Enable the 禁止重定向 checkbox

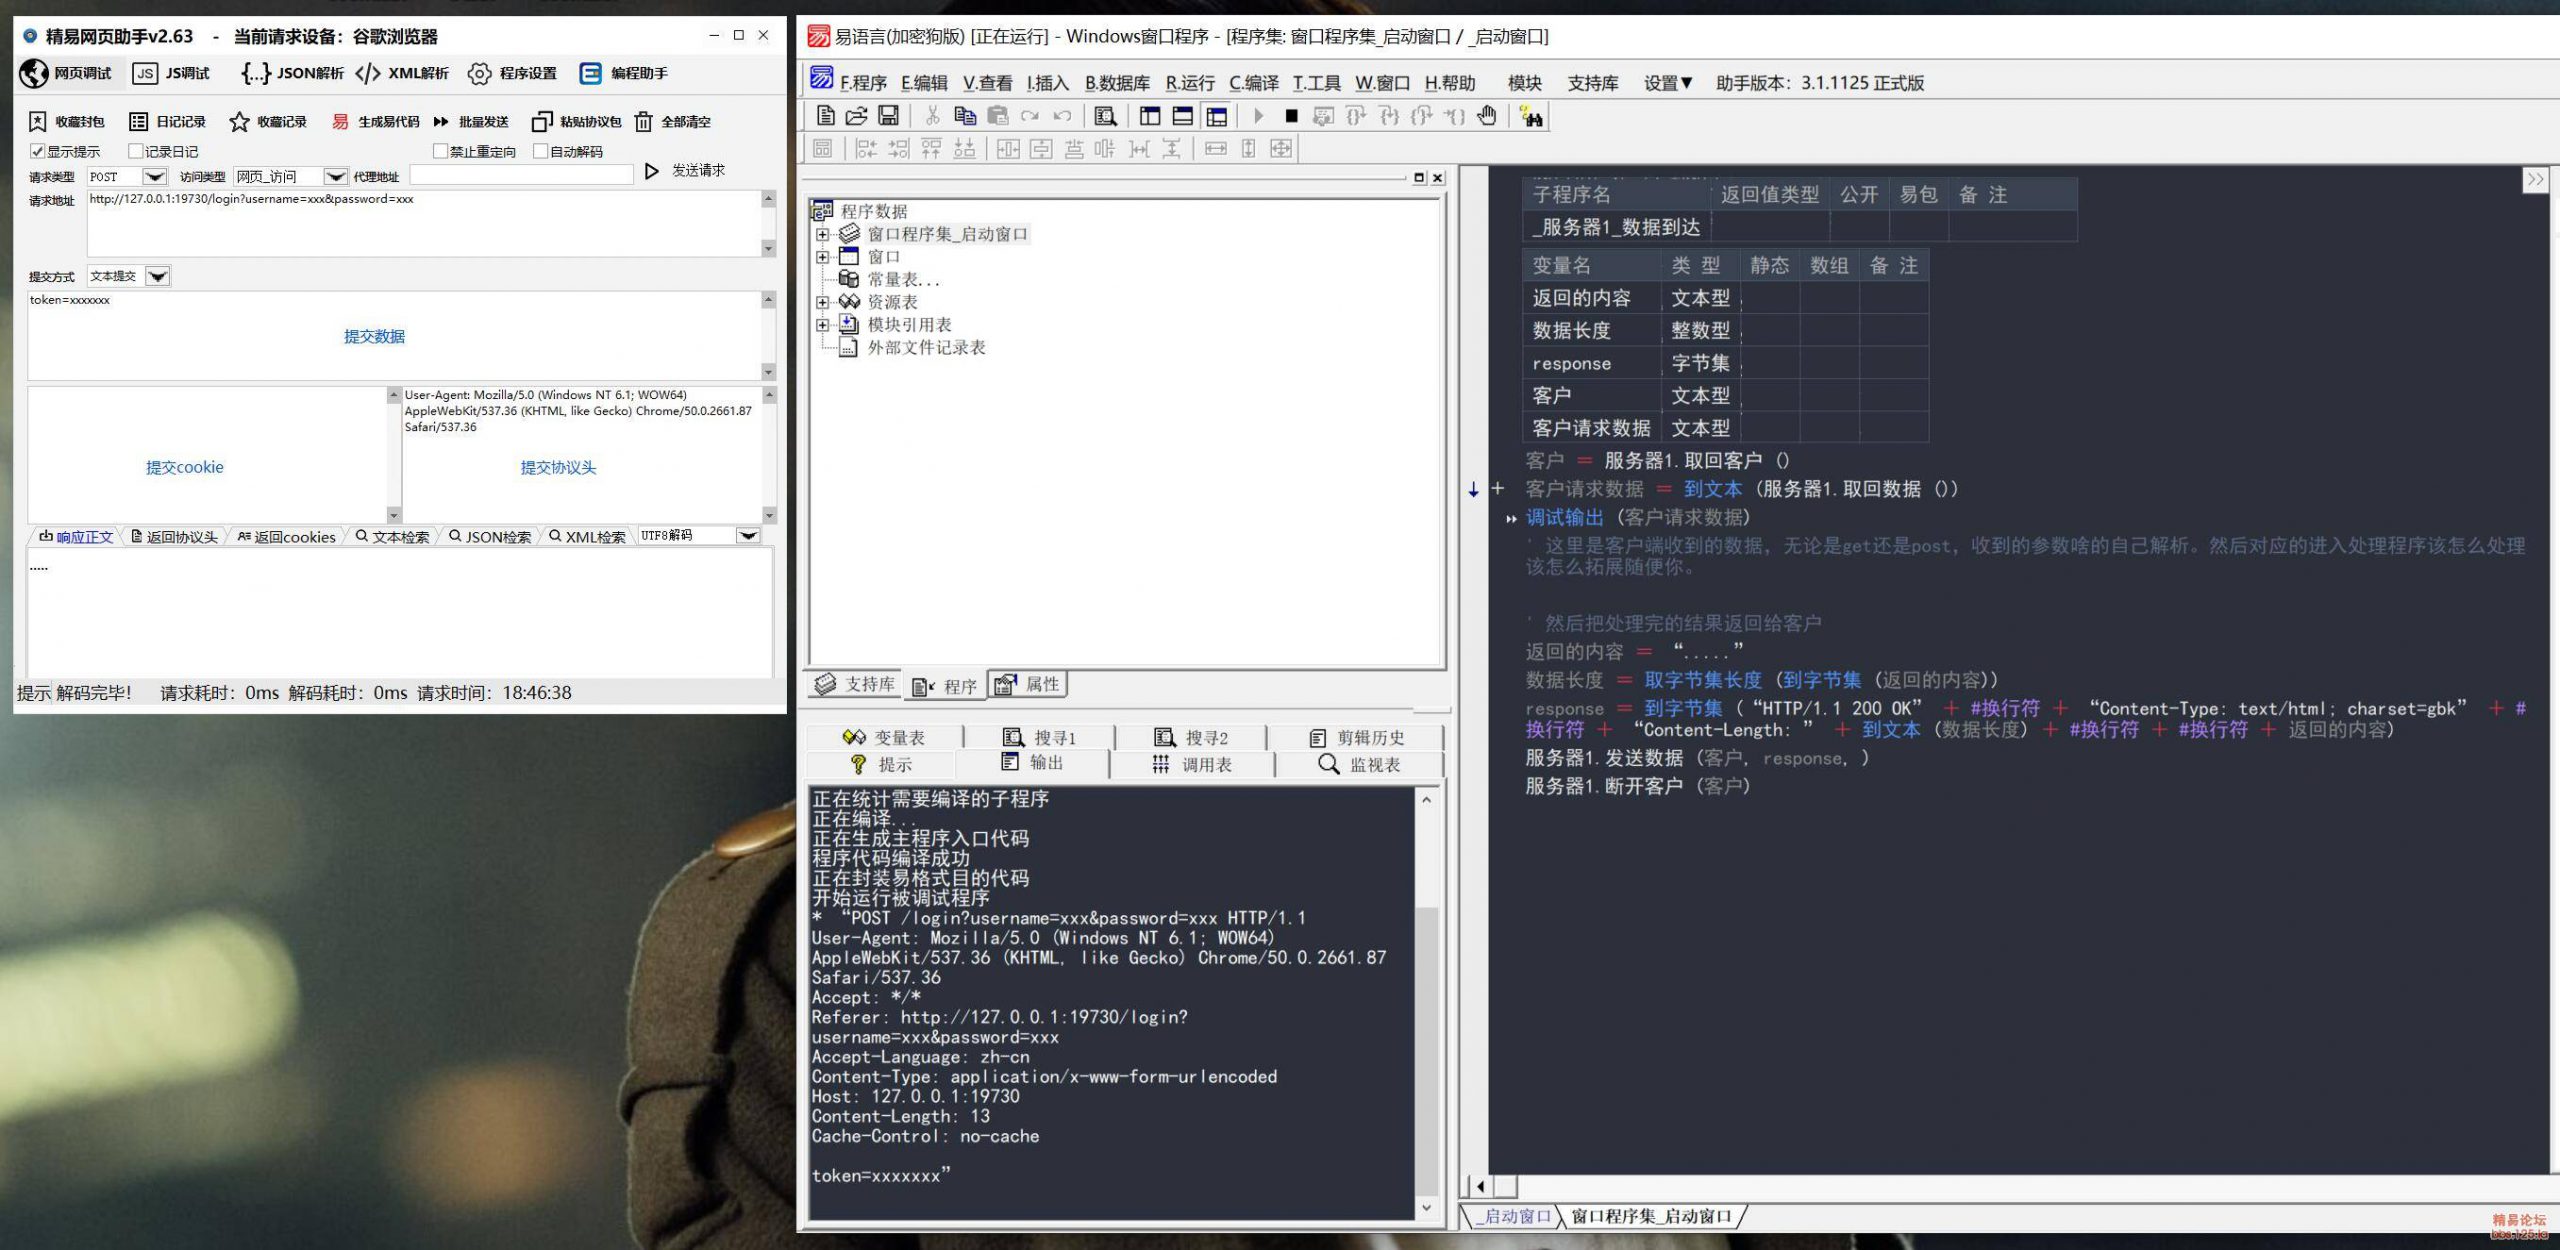(x=440, y=151)
